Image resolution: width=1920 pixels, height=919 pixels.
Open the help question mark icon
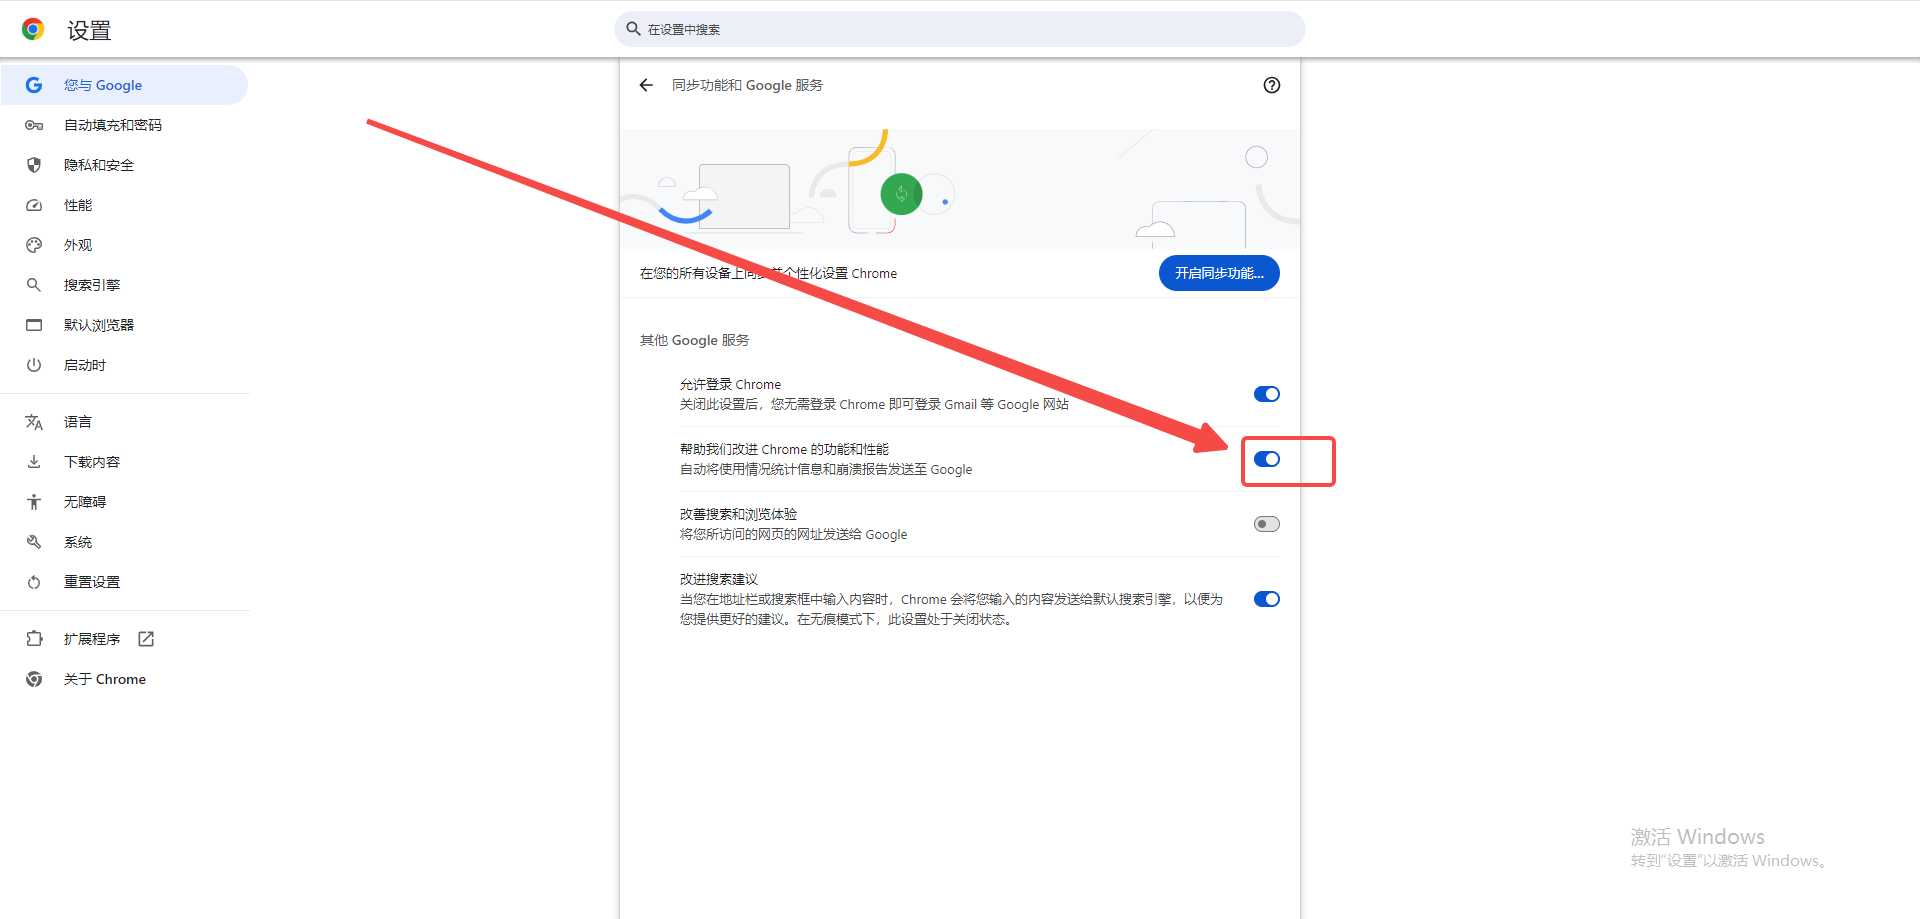pyautogui.click(x=1272, y=85)
